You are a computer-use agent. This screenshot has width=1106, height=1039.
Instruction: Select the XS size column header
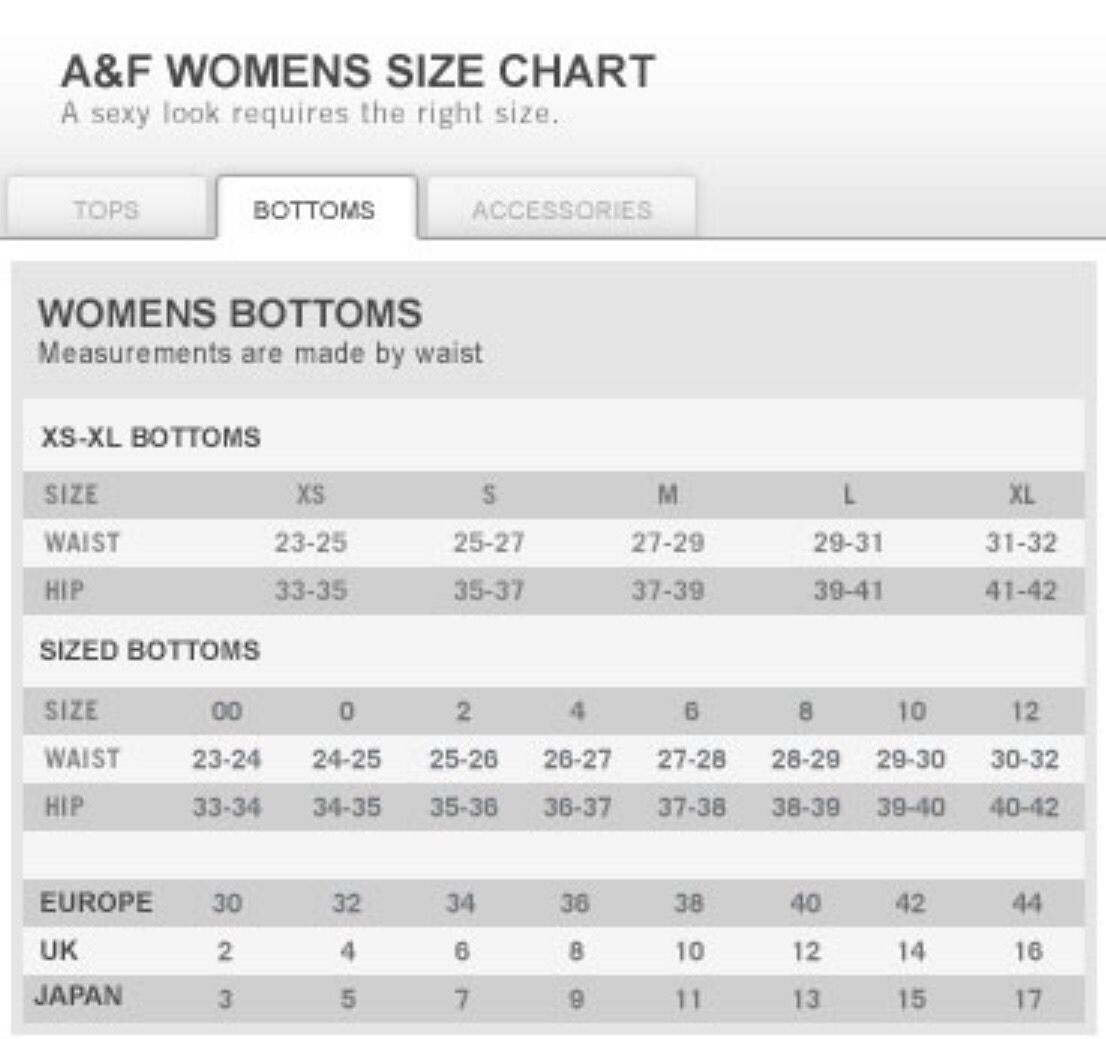coord(311,495)
